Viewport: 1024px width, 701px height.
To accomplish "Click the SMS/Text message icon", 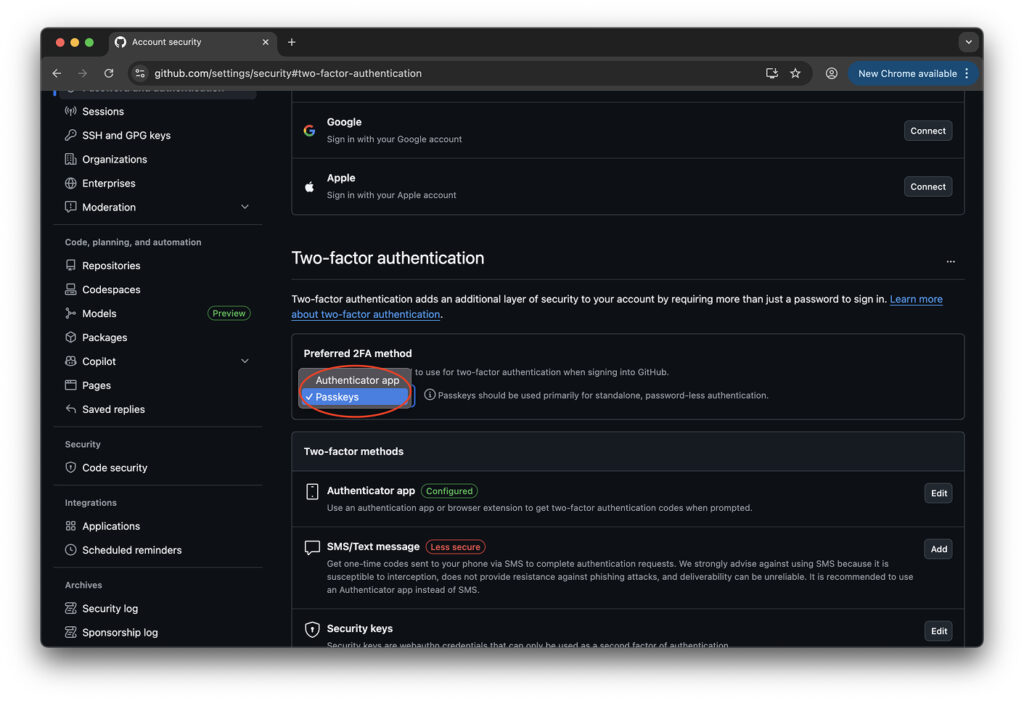I will click(x=312, y=547).
